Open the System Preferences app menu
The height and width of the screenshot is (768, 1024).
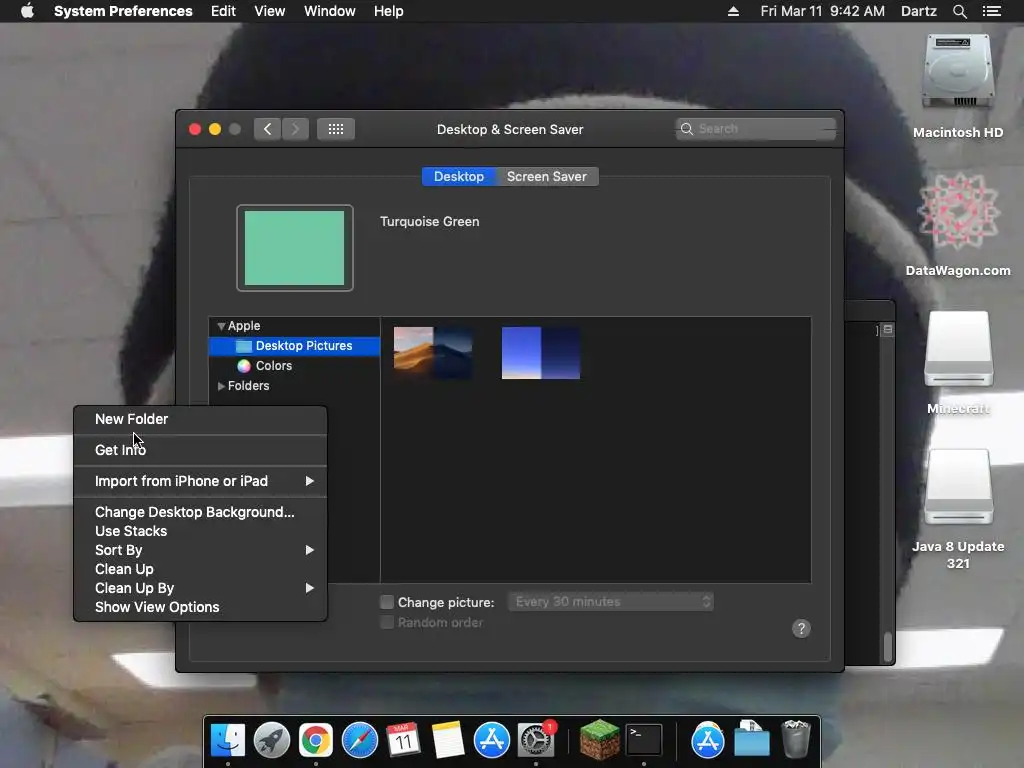[x=123, y=11]
